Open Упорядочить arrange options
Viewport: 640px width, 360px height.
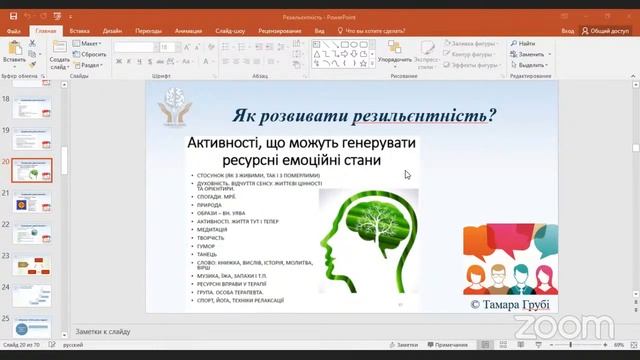[x=395, y=54]
